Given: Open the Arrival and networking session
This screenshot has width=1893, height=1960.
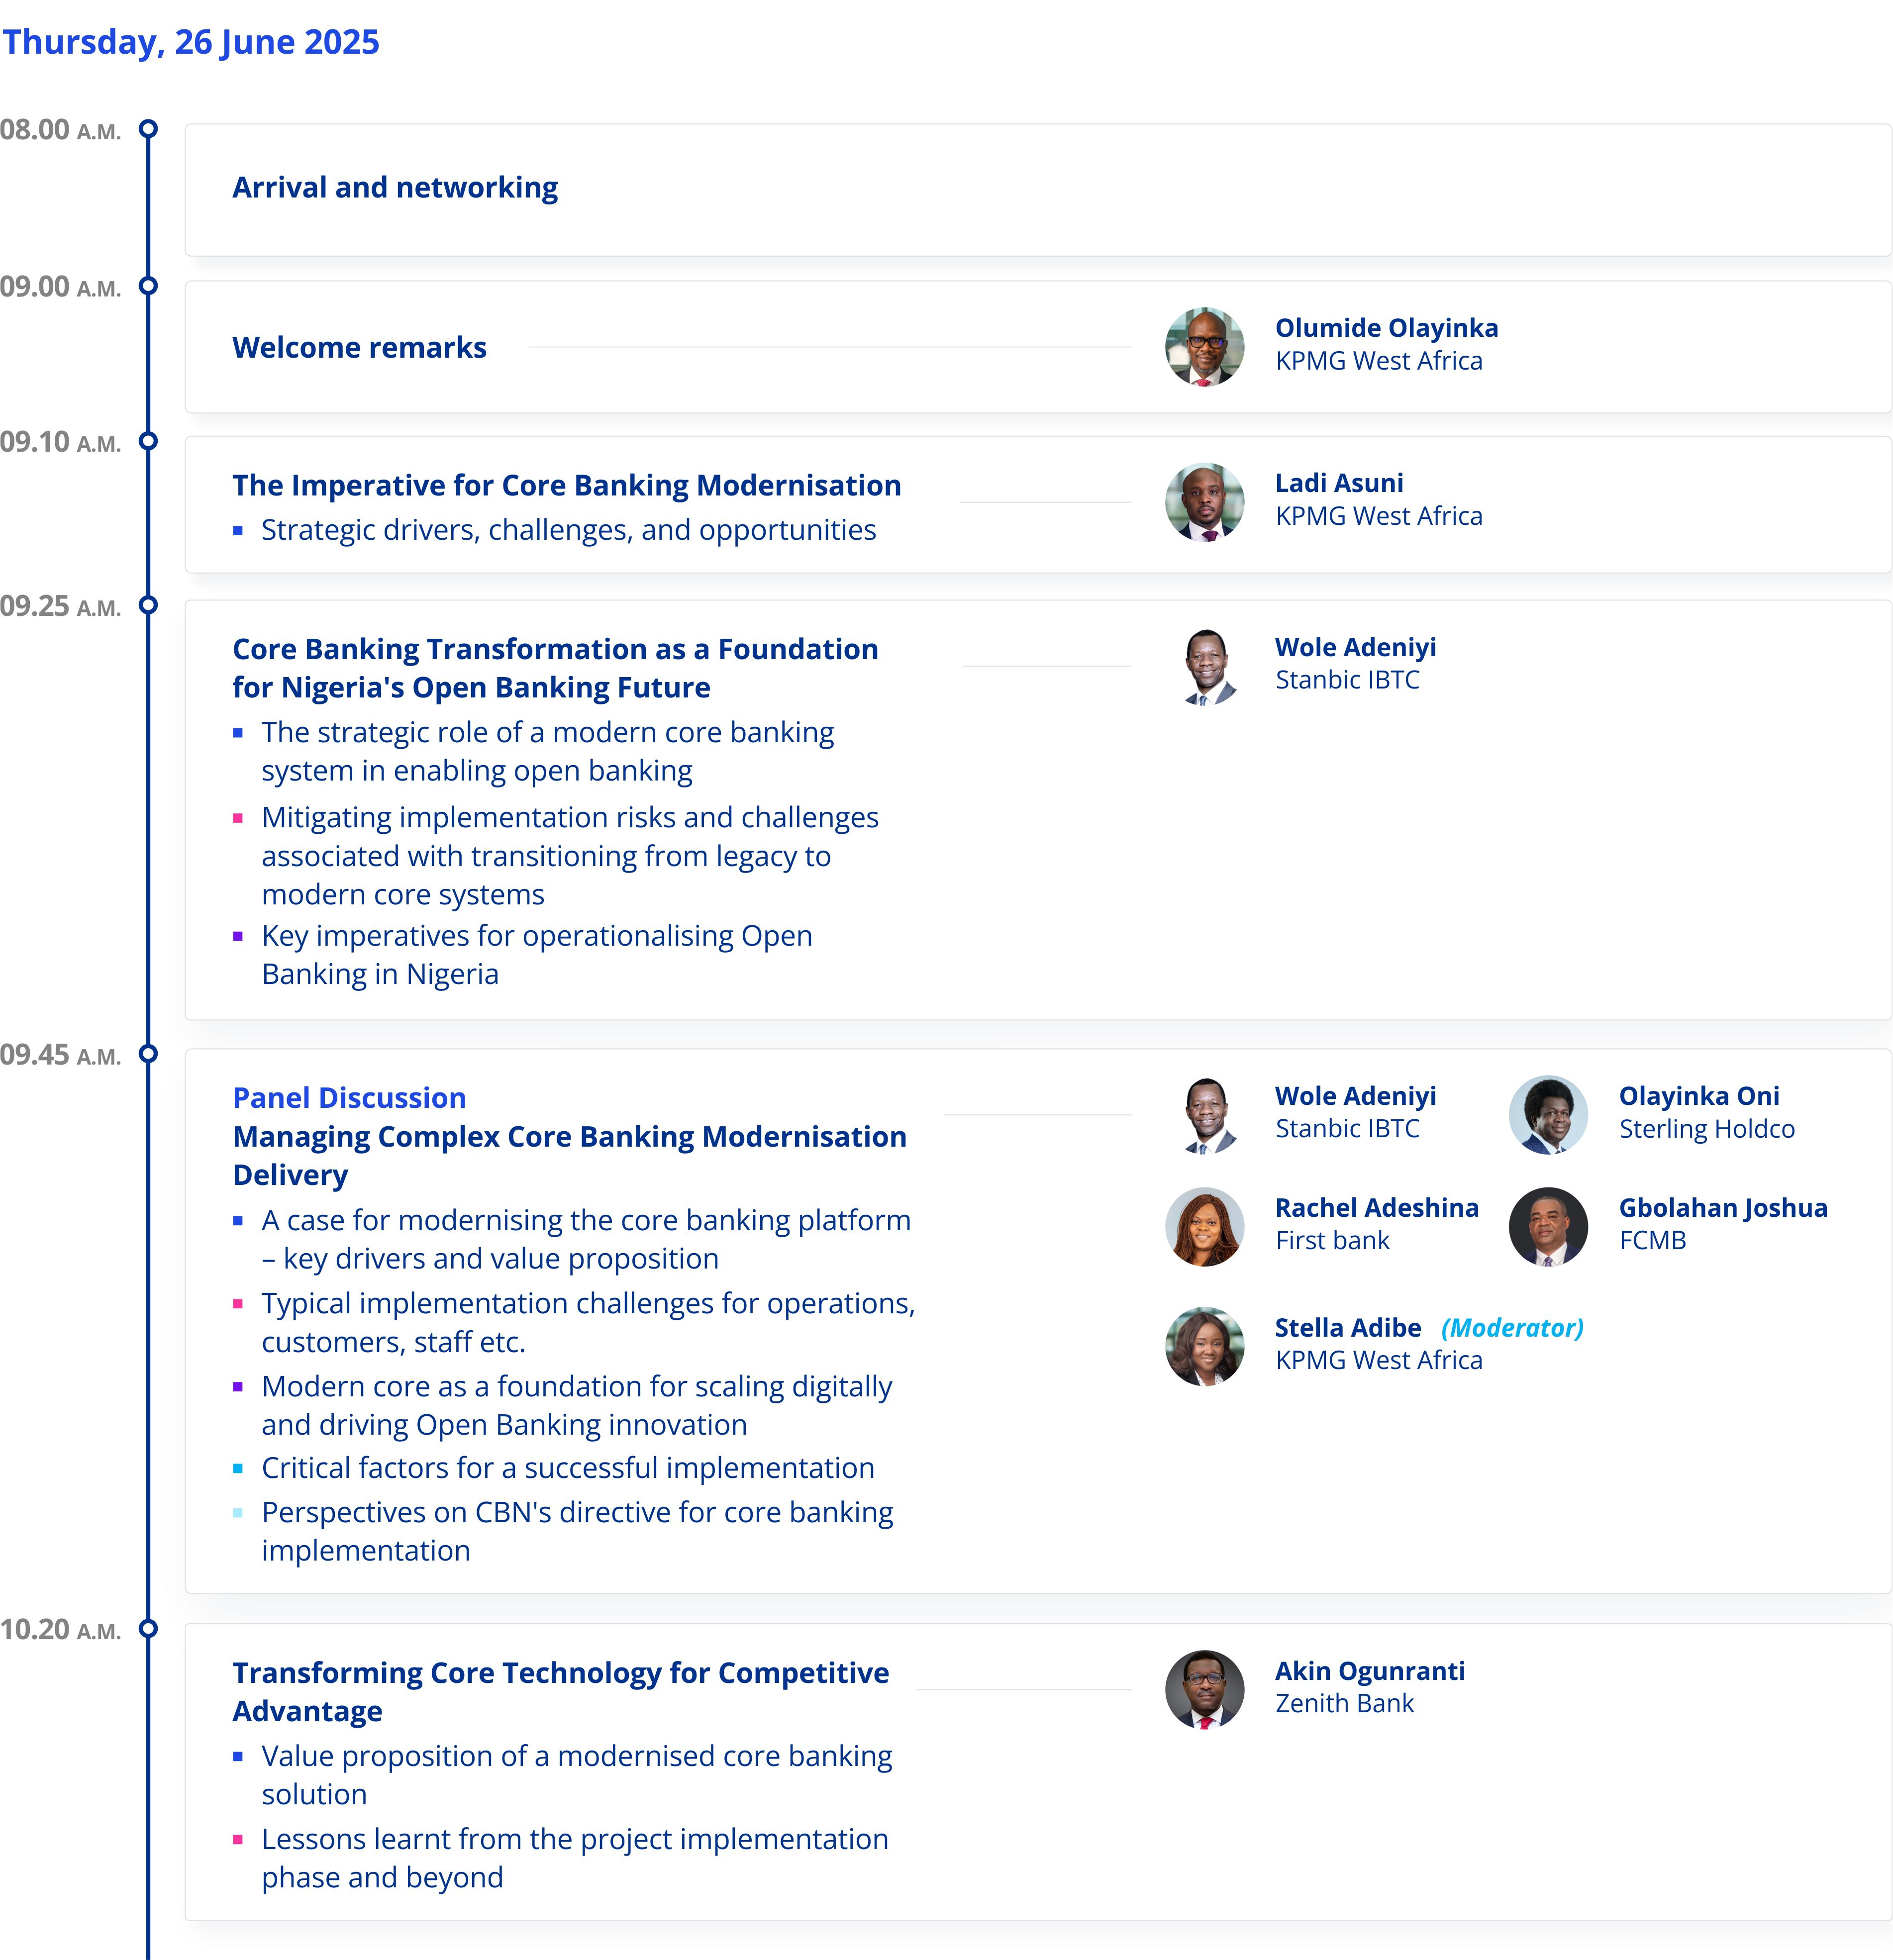Looking at the screenshot, I should click(x=395, y=188).
